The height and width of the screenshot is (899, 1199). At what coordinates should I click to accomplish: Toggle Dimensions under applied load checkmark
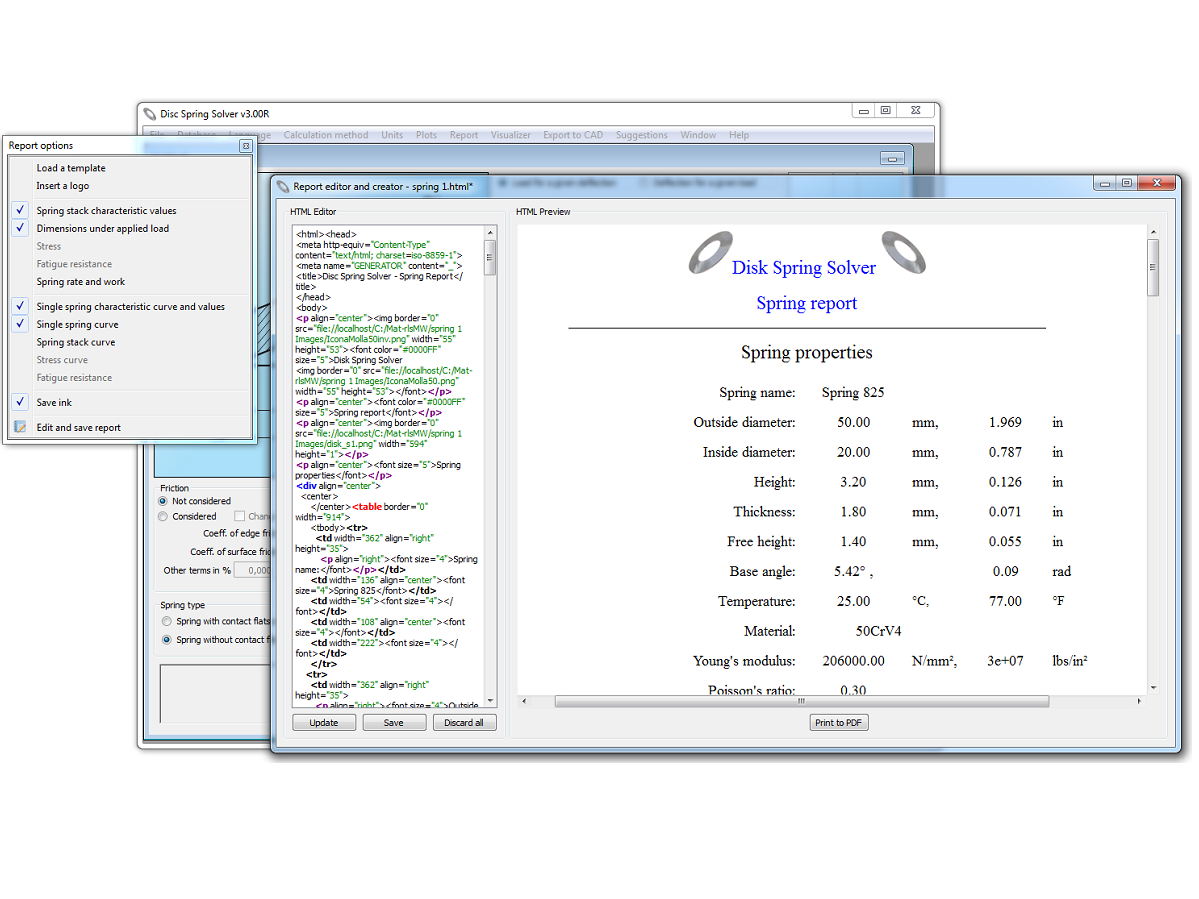point(21,228)
